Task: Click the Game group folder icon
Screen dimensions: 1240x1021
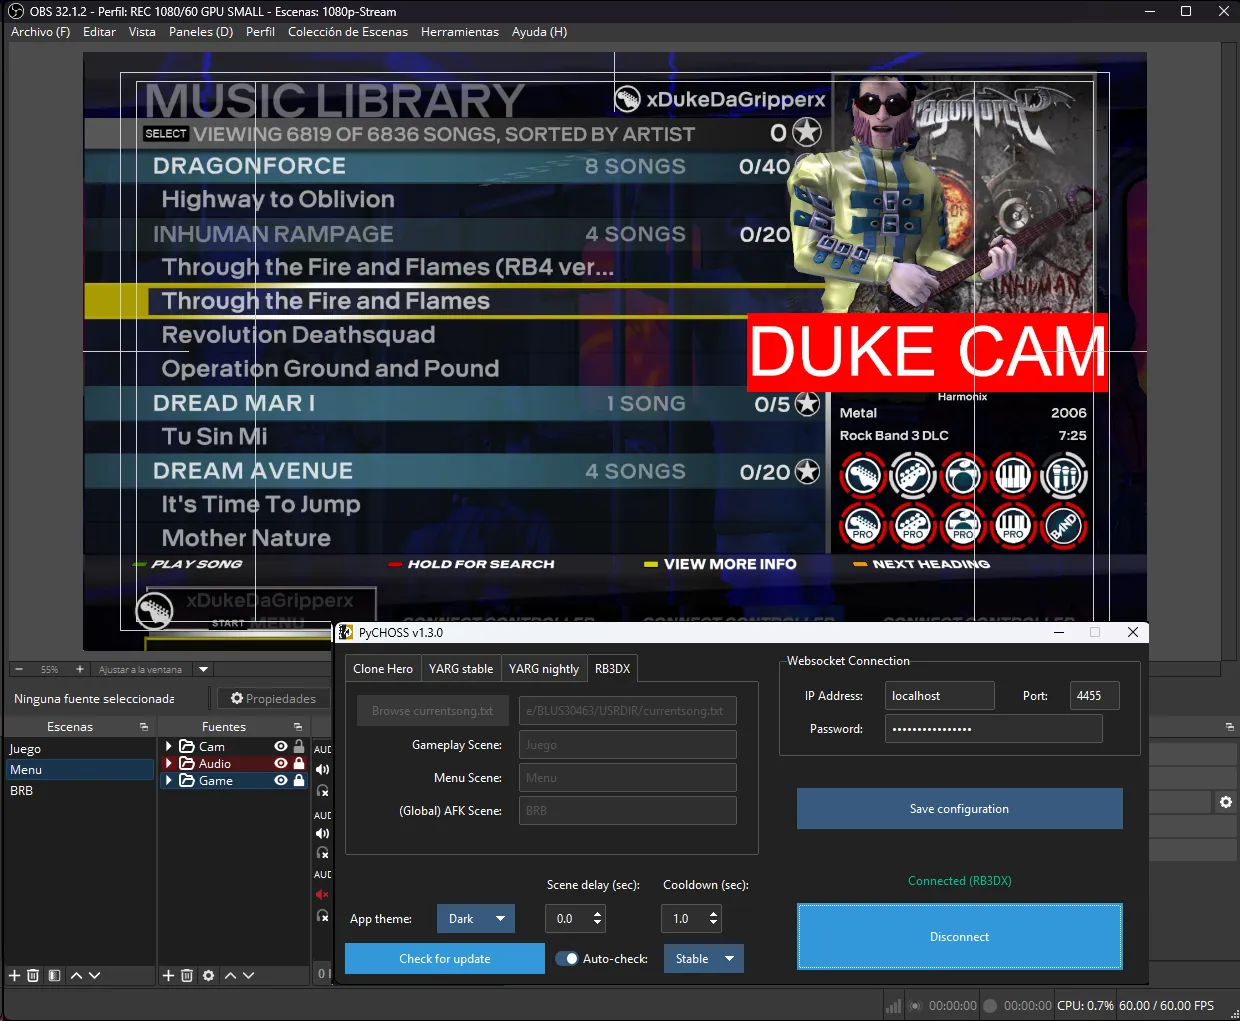Action: click(187, 780)
